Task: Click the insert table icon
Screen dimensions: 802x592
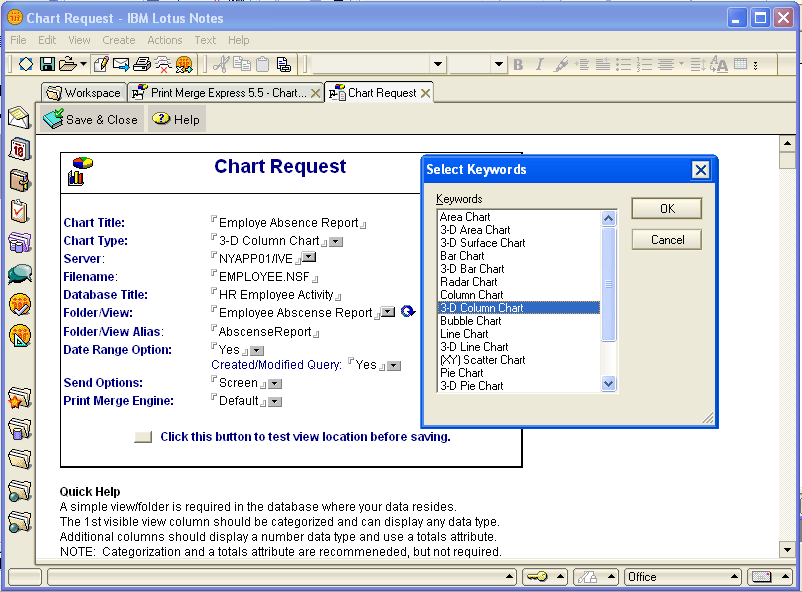Action: point(740,64)
